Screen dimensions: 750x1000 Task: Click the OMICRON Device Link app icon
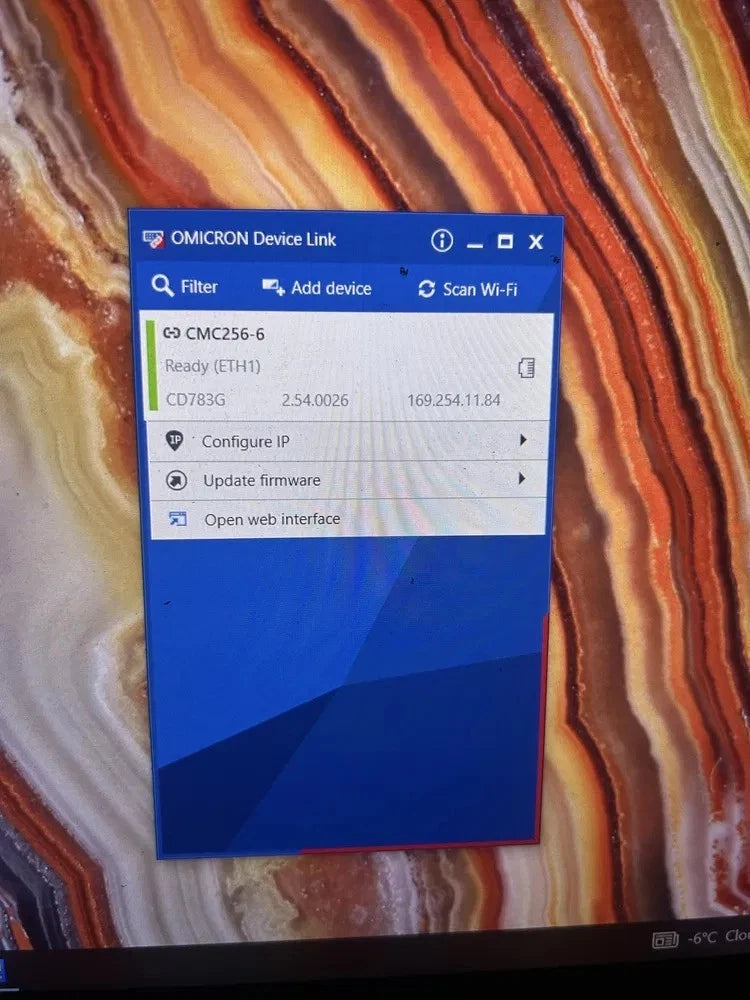click(x=153, y=240)
